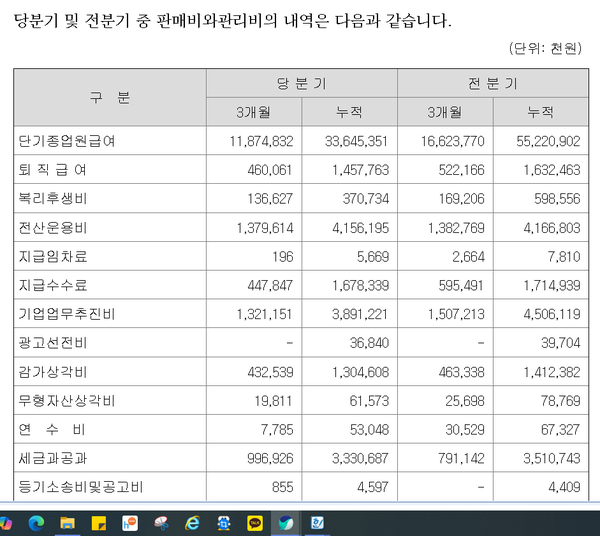The image size is (600, 536).
Task: Select the 광고선전비 row label
Action: (x=53, y=343)
